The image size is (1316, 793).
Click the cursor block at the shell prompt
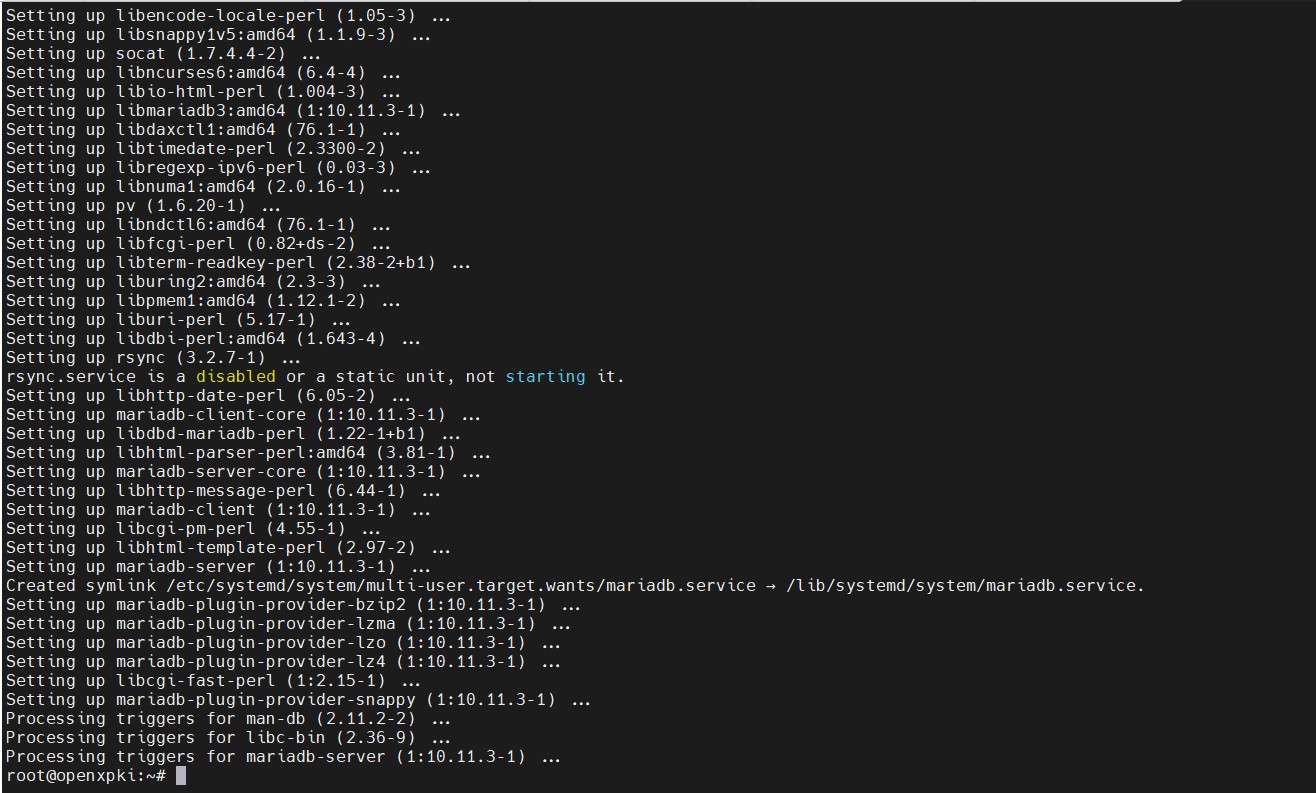tap(181, 776)
